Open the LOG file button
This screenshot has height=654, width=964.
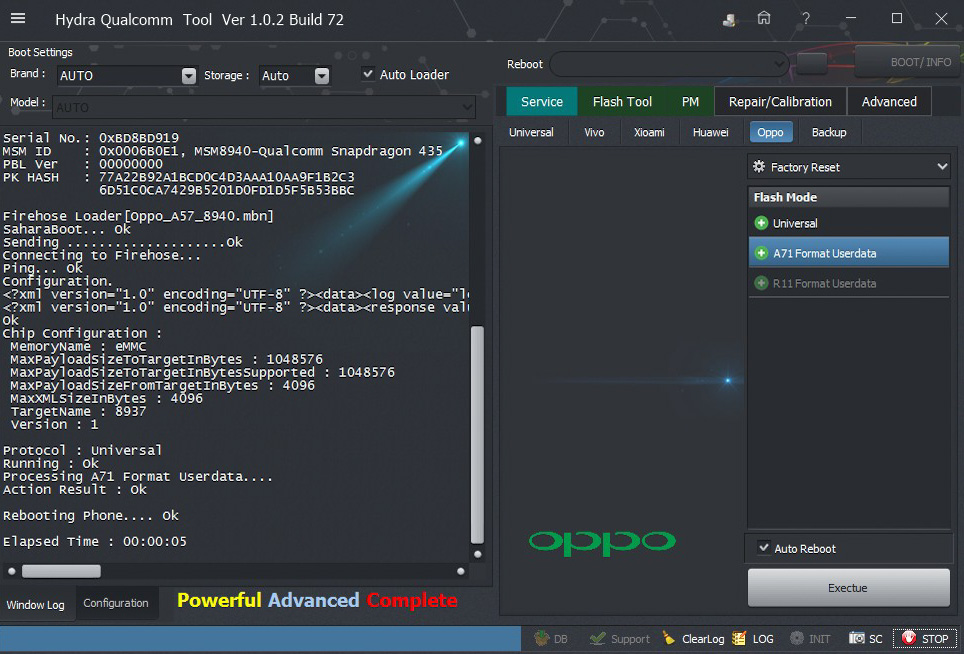753,639
